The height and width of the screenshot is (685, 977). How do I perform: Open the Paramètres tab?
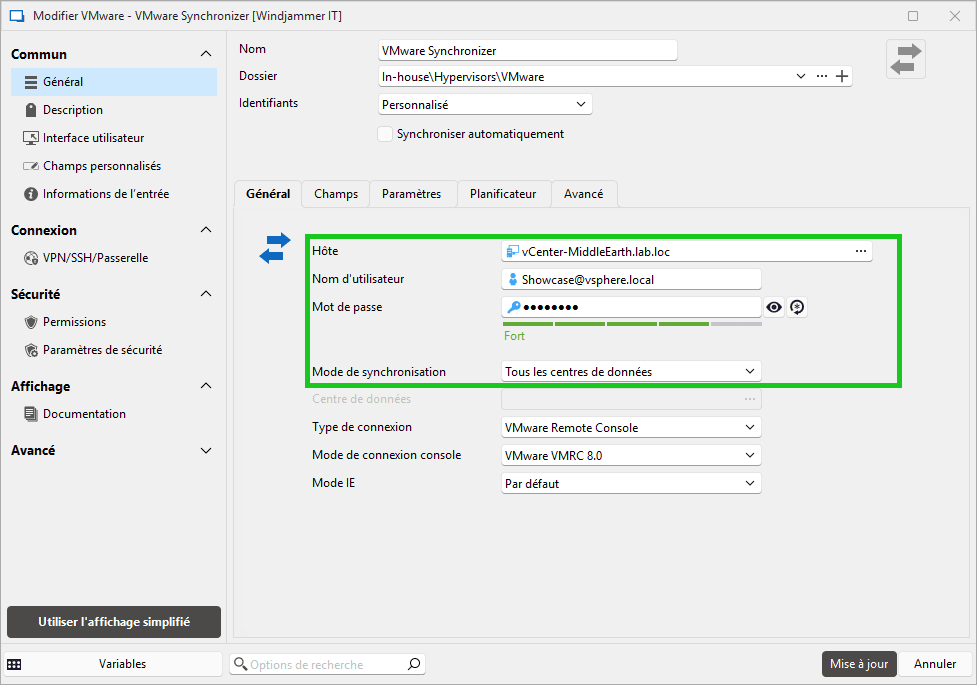click(x=411, y=194)
